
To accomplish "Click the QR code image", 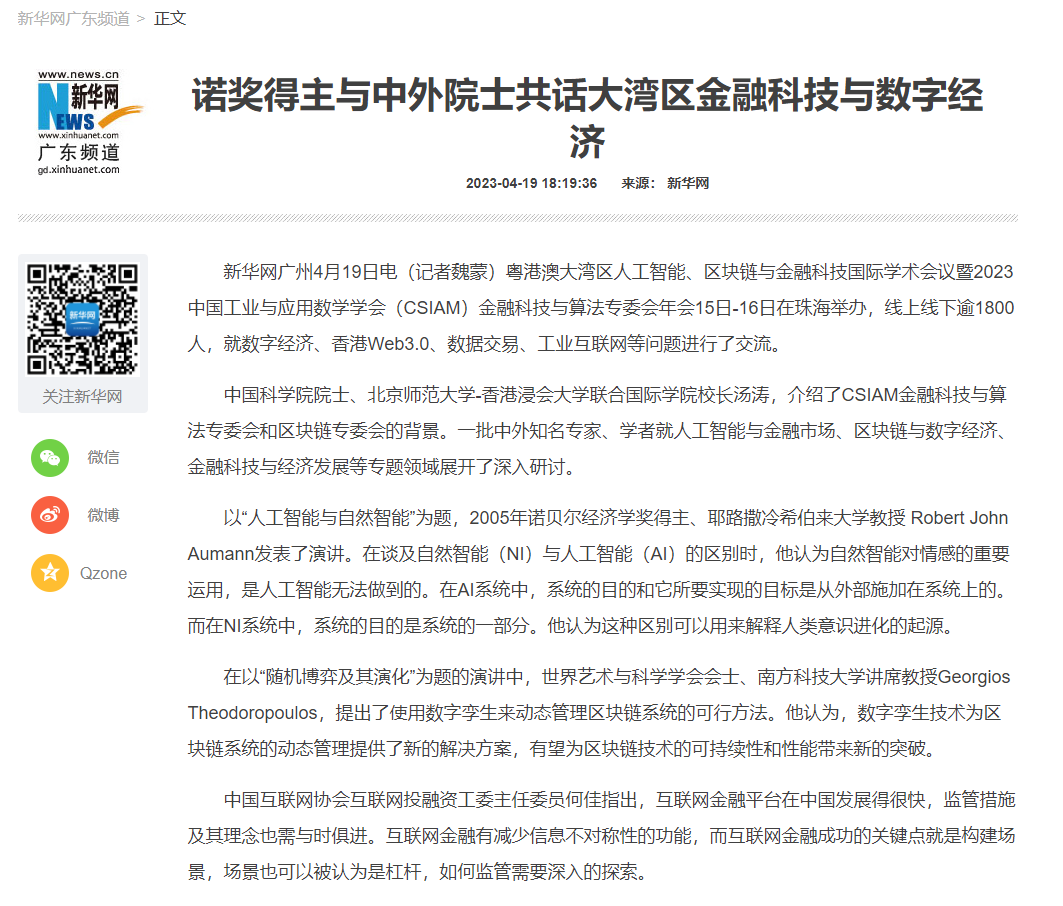I will (x=82, y=319).
